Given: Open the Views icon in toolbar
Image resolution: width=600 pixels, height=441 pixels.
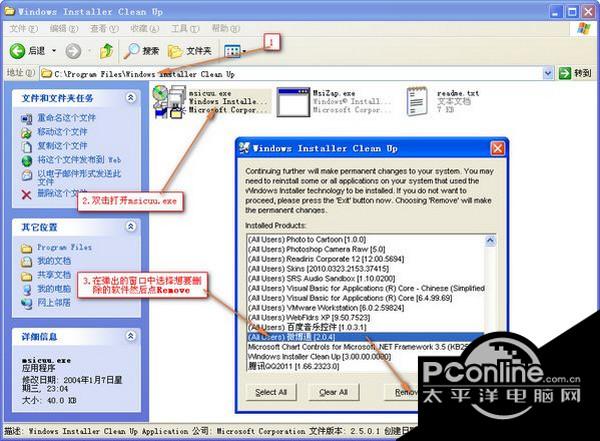Looking at the screenshot, I should coord(232,51).
